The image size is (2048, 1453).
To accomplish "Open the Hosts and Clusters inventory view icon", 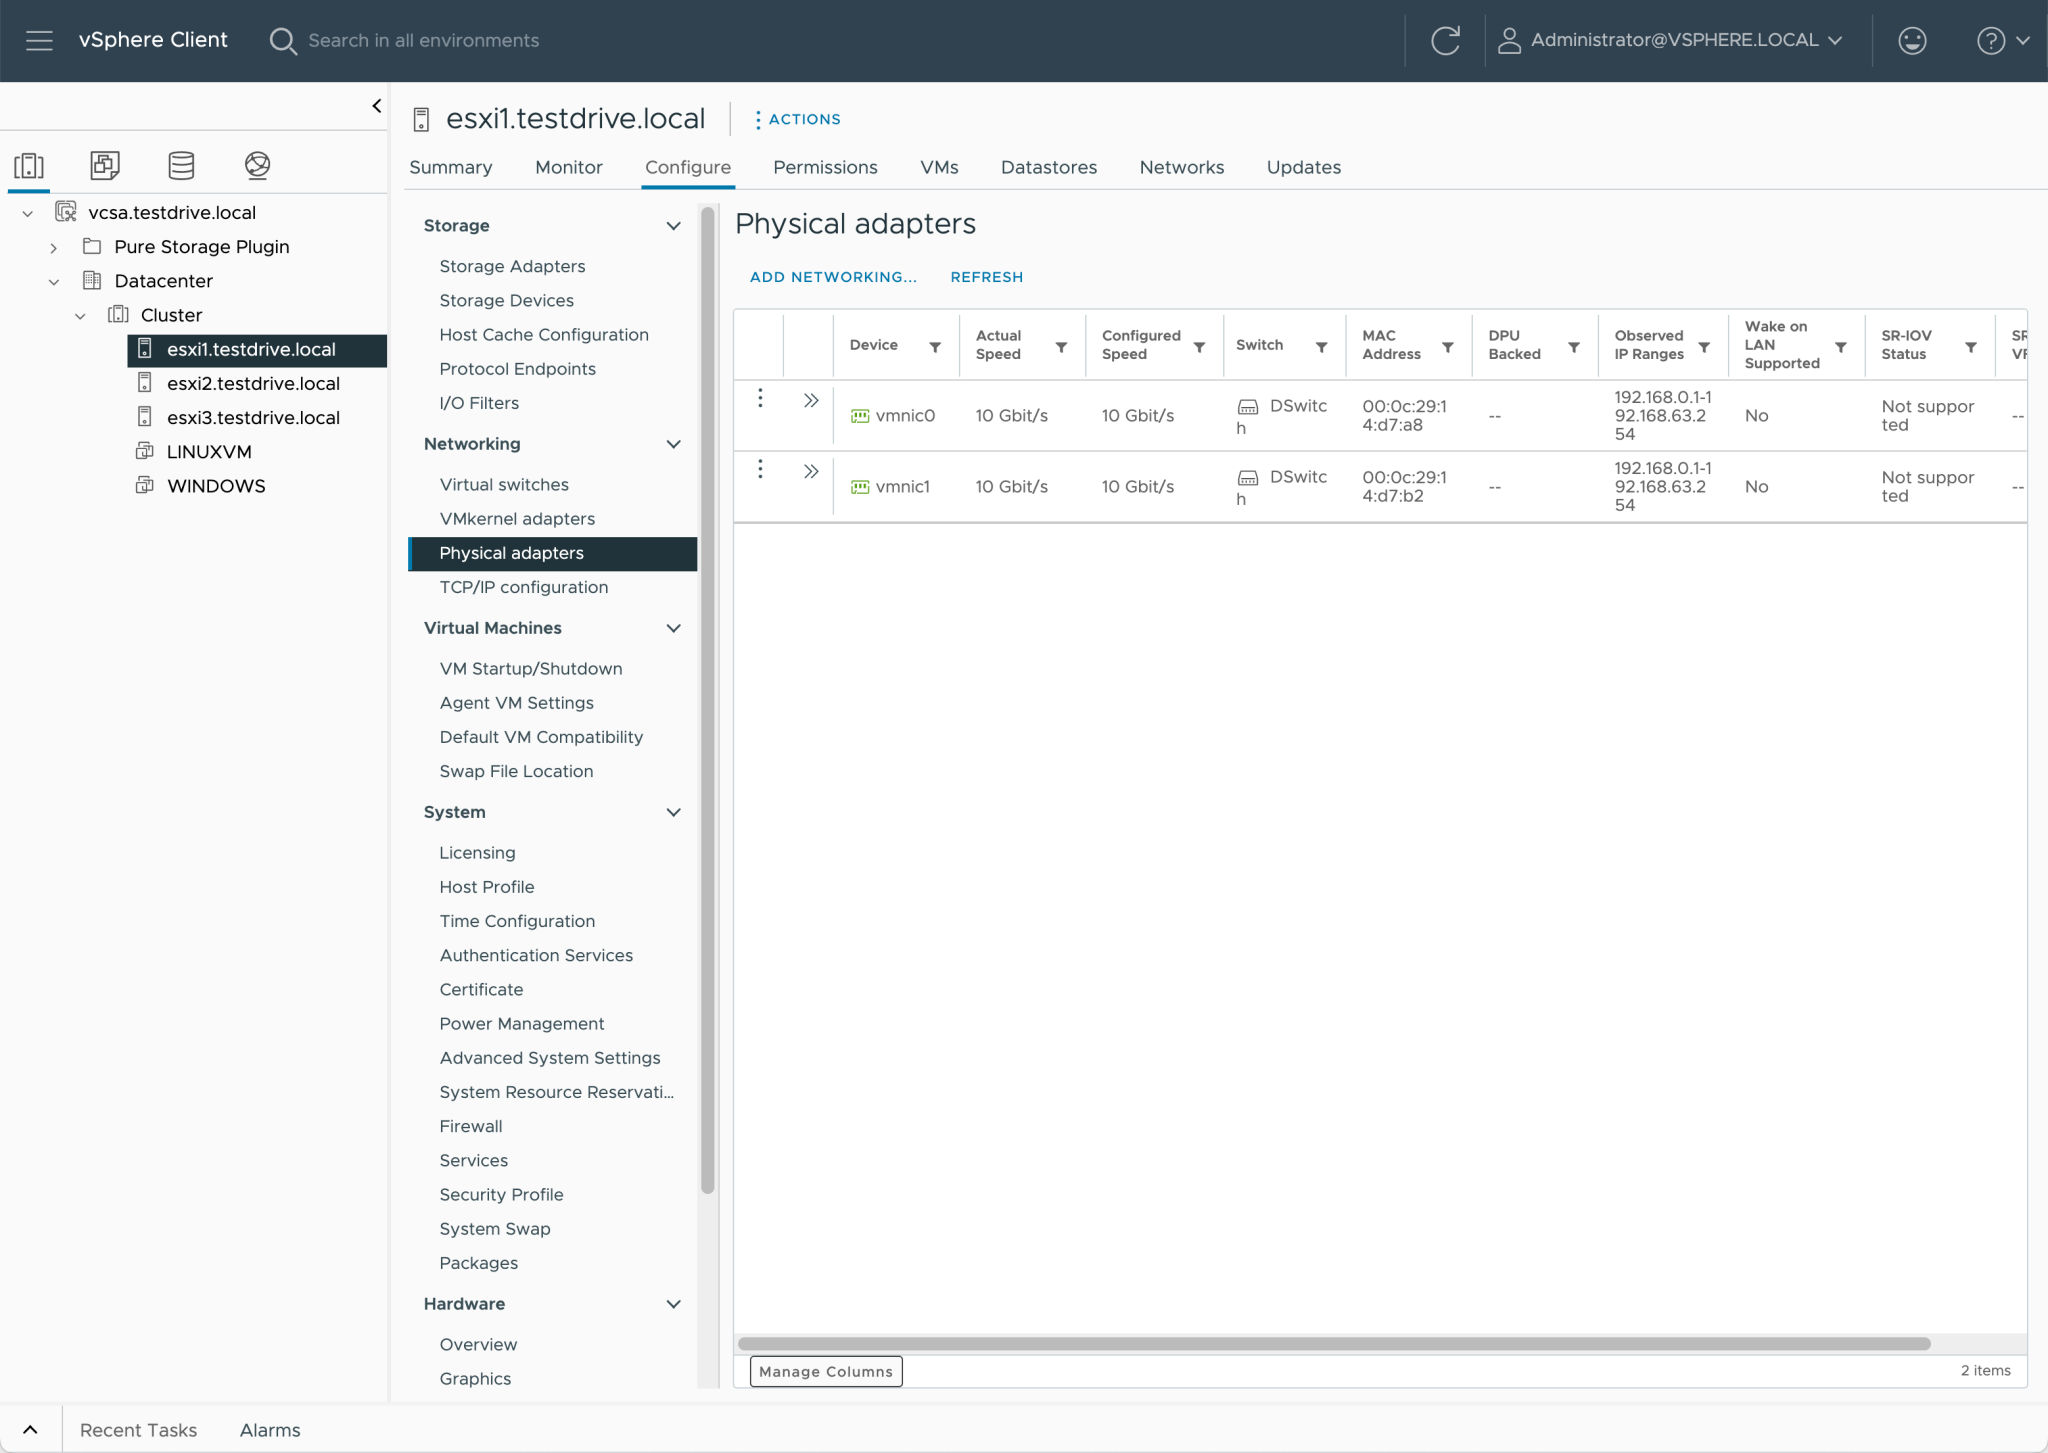I will (x=29, y=165).
